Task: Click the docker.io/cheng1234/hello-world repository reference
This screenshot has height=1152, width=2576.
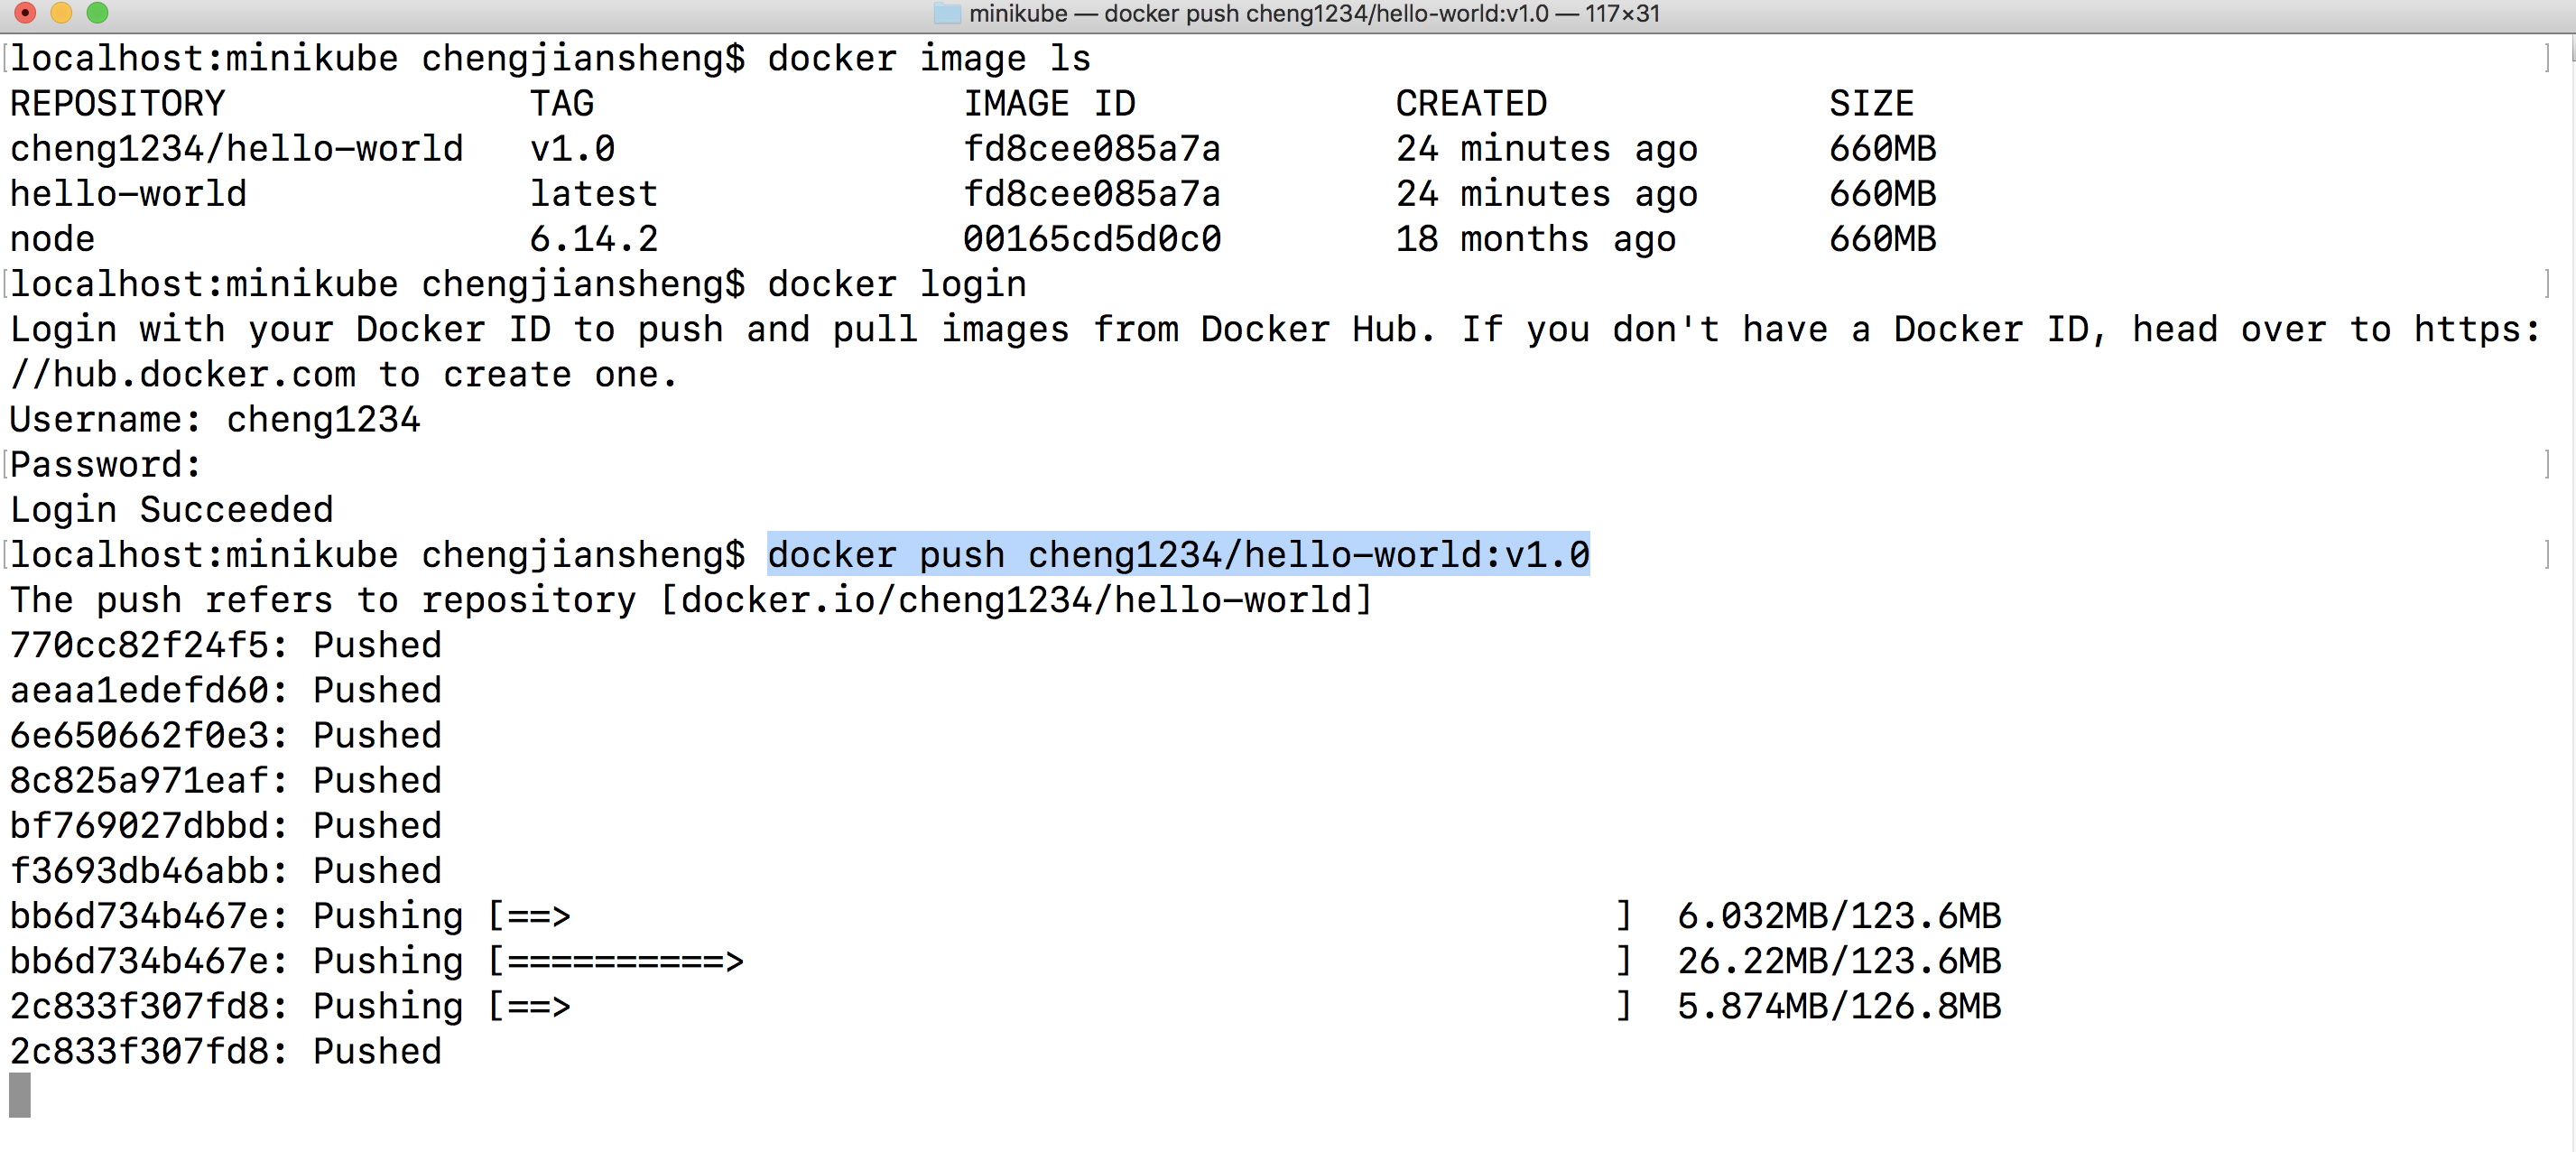Action: (x=1016, y=600)
